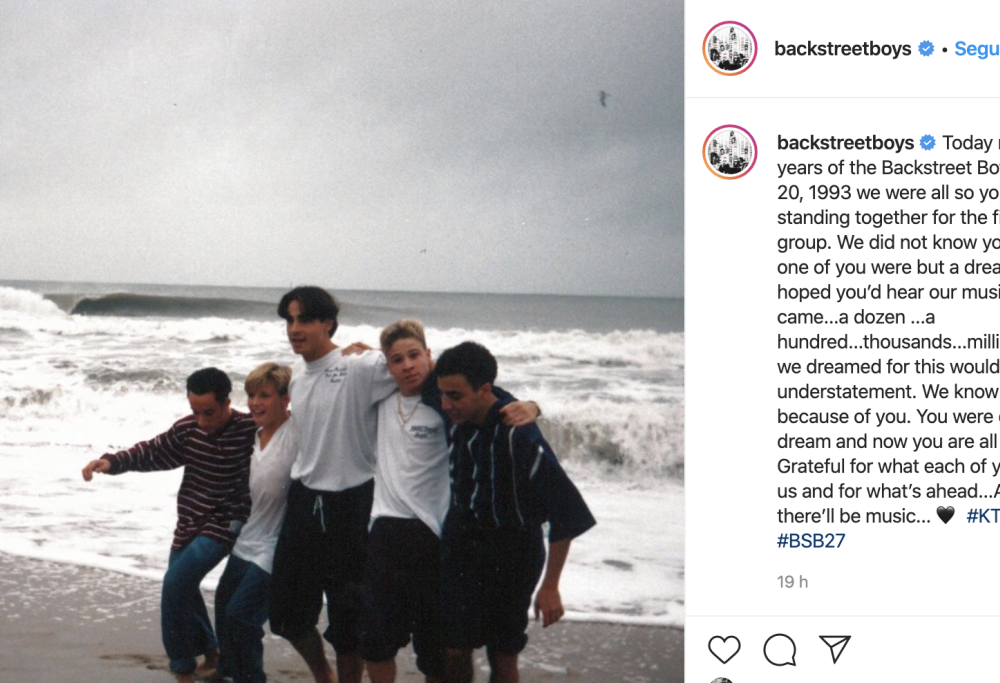
Task: Like the post with the heart icon
Action: tap(724, 650)
